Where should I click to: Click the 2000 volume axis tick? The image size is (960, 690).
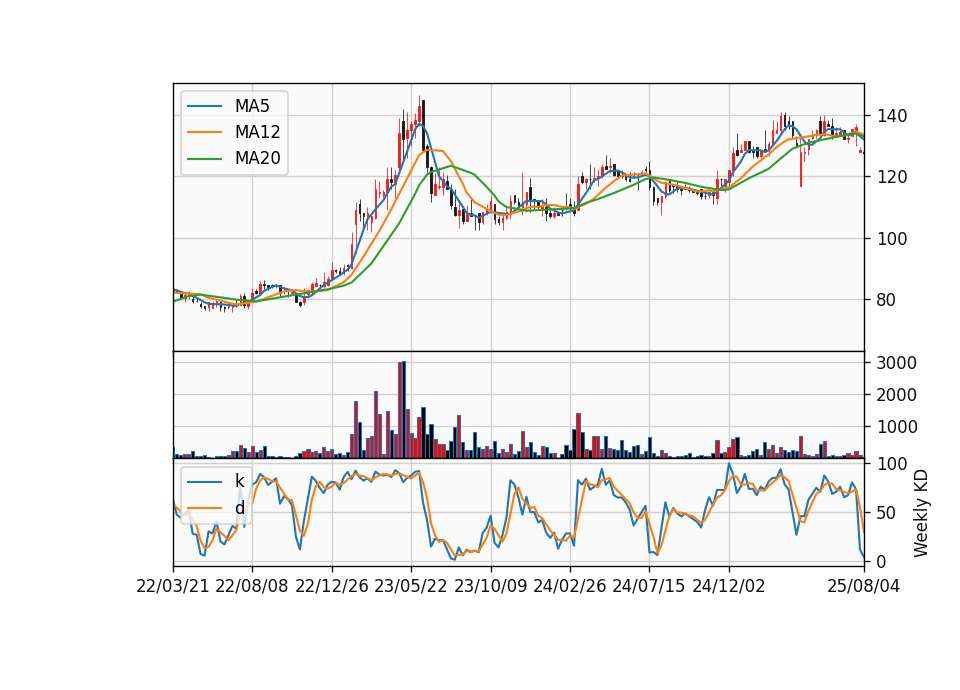coord(896,395)
